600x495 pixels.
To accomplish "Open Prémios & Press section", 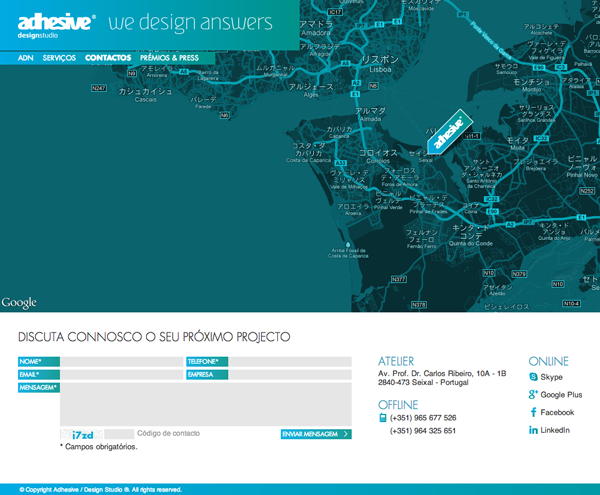I will click(x=169, y=58).
